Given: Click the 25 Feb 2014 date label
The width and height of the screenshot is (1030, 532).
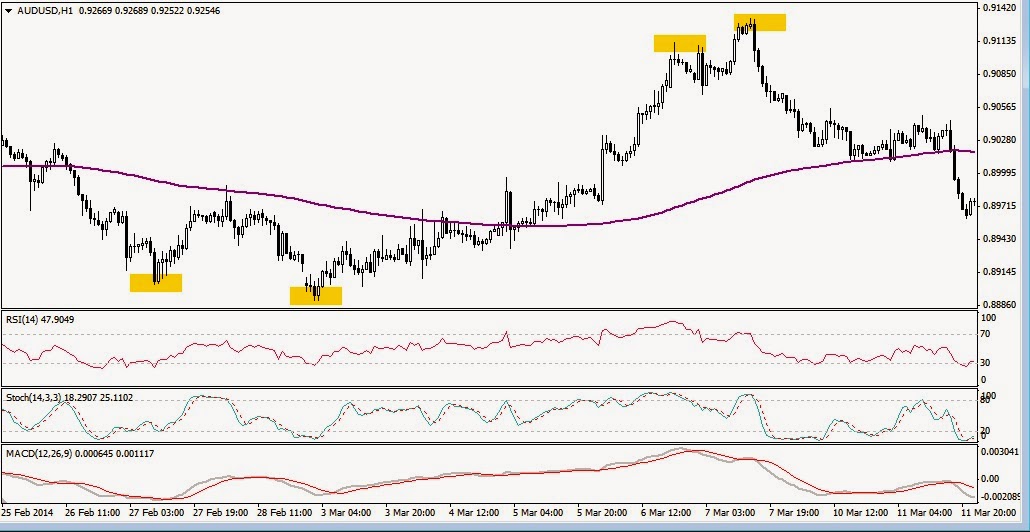Looking at the screenshot, I should (x=26, y=512).
